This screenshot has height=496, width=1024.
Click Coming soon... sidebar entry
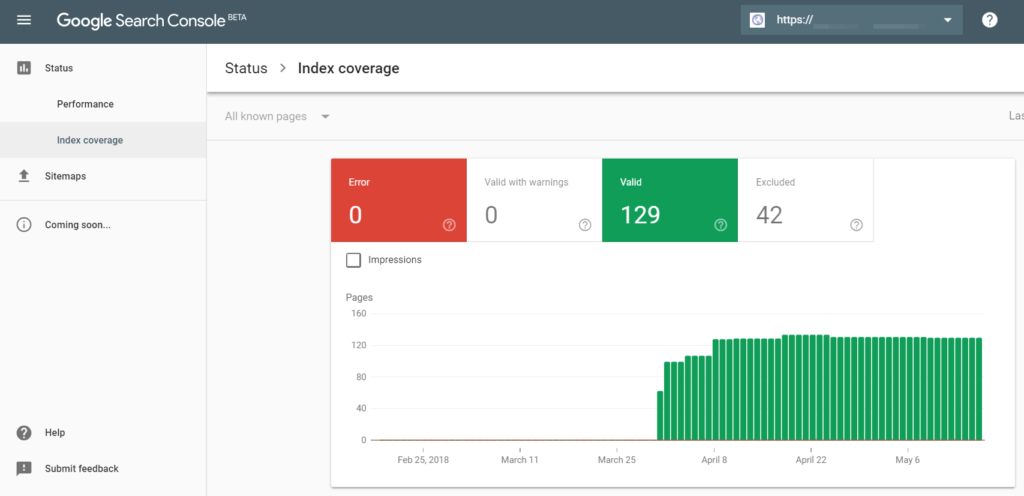pyautogui.click(x=103, y=225)
